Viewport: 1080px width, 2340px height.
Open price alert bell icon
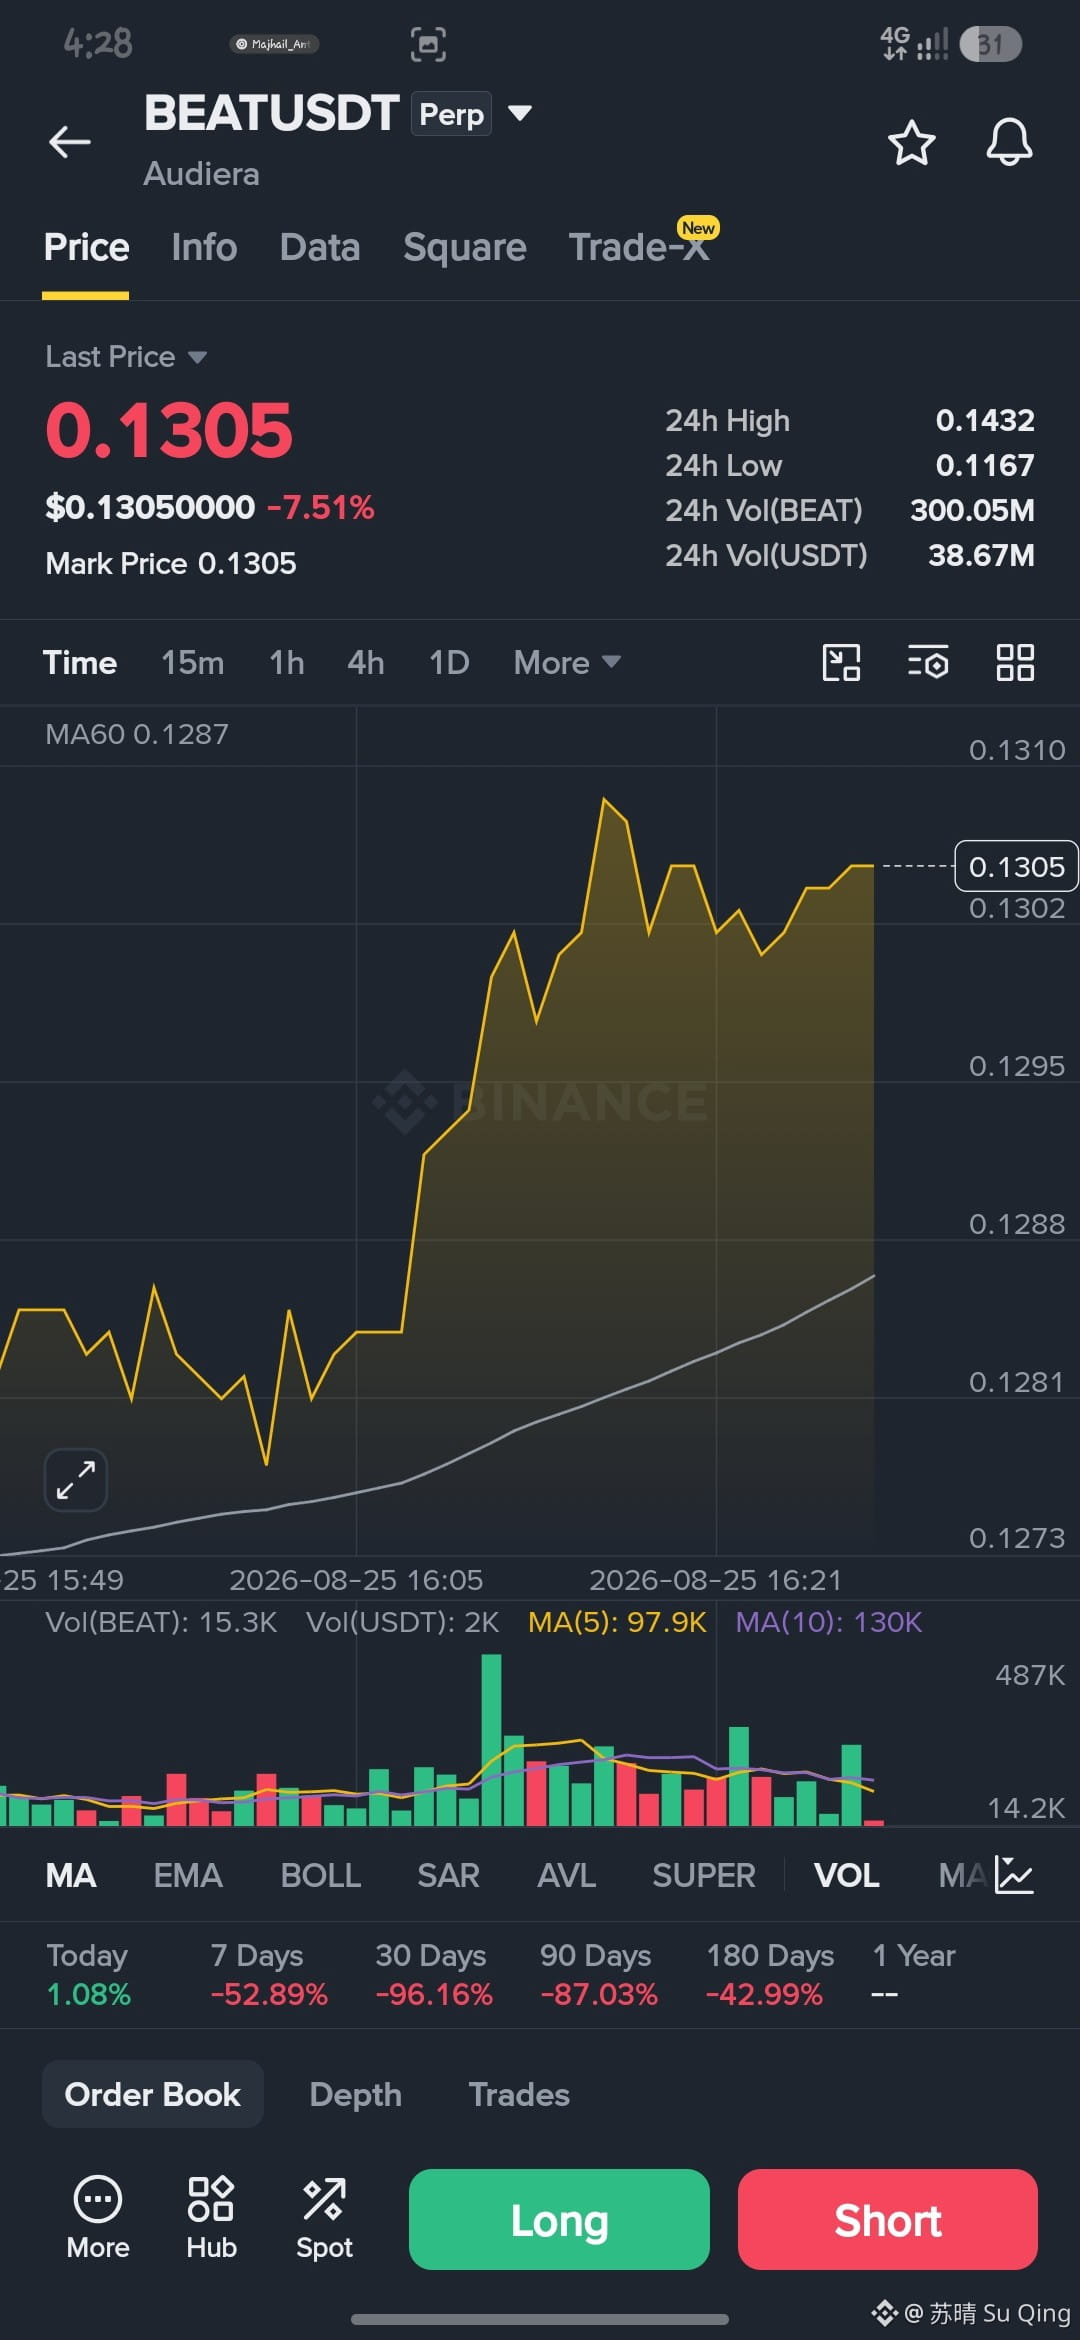click(1009, 142)
